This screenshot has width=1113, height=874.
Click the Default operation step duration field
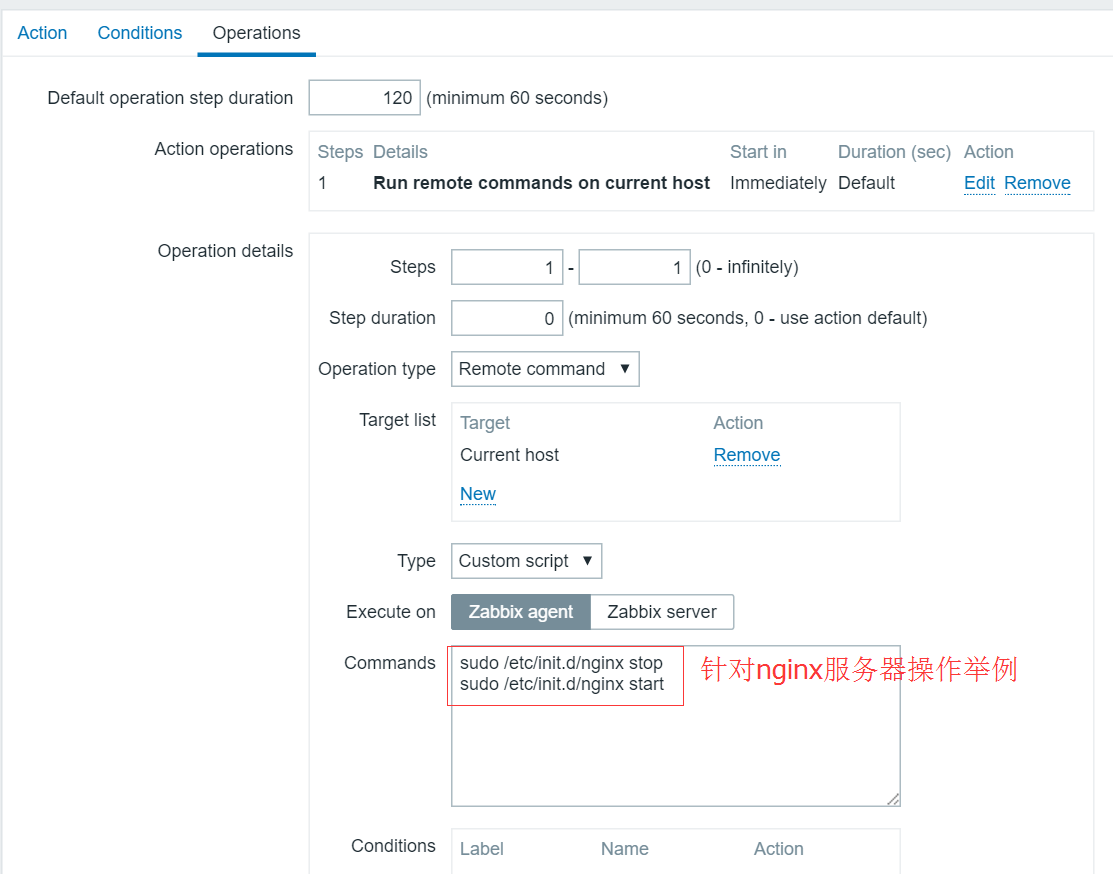pyautogui.click(x=364, y=97)
